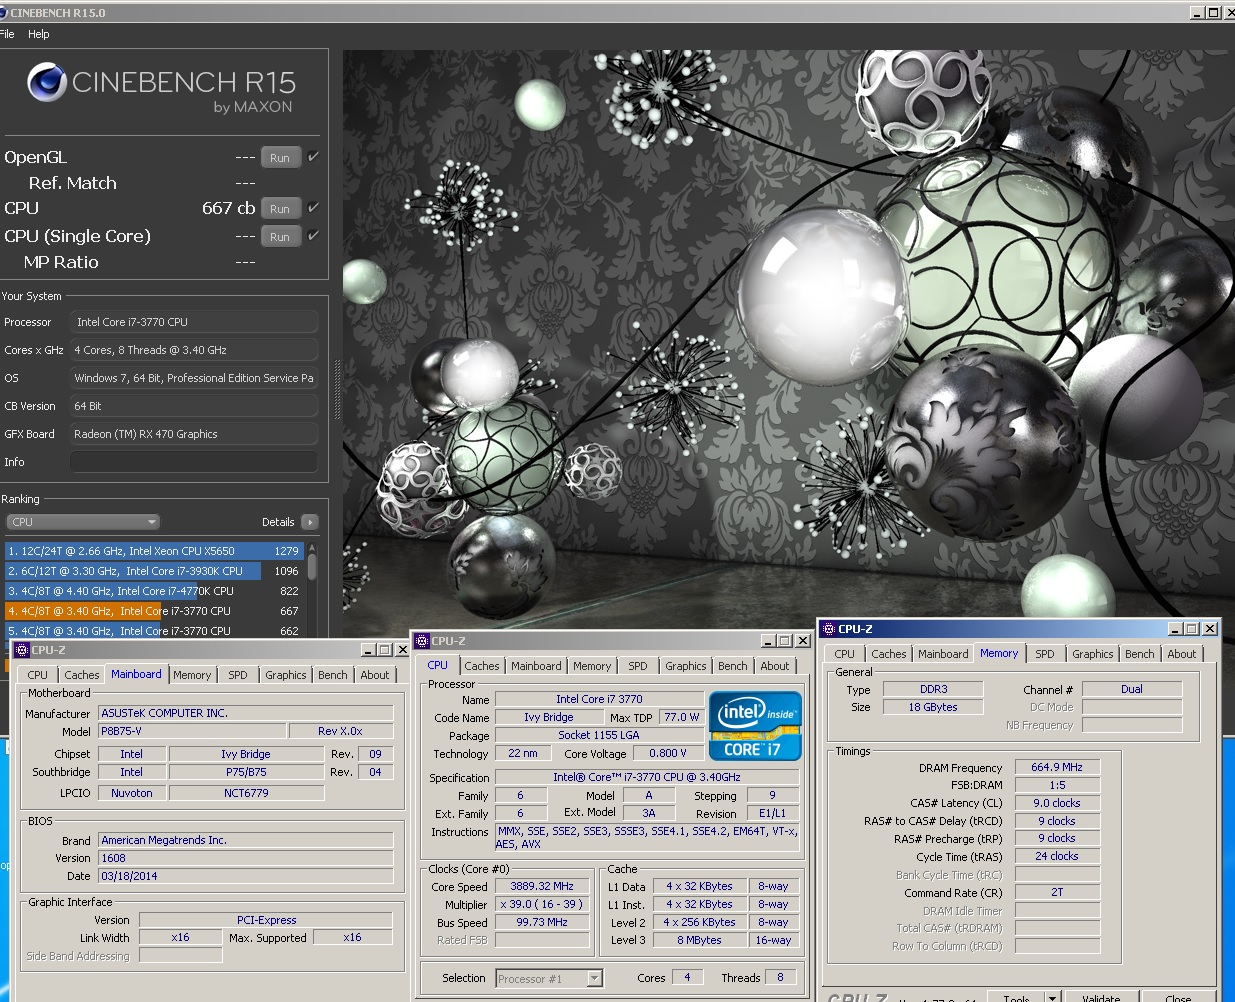The image size is (1235, 1002).
Task: Click the Code Name Ivy Bridge value
Action: 549,718
